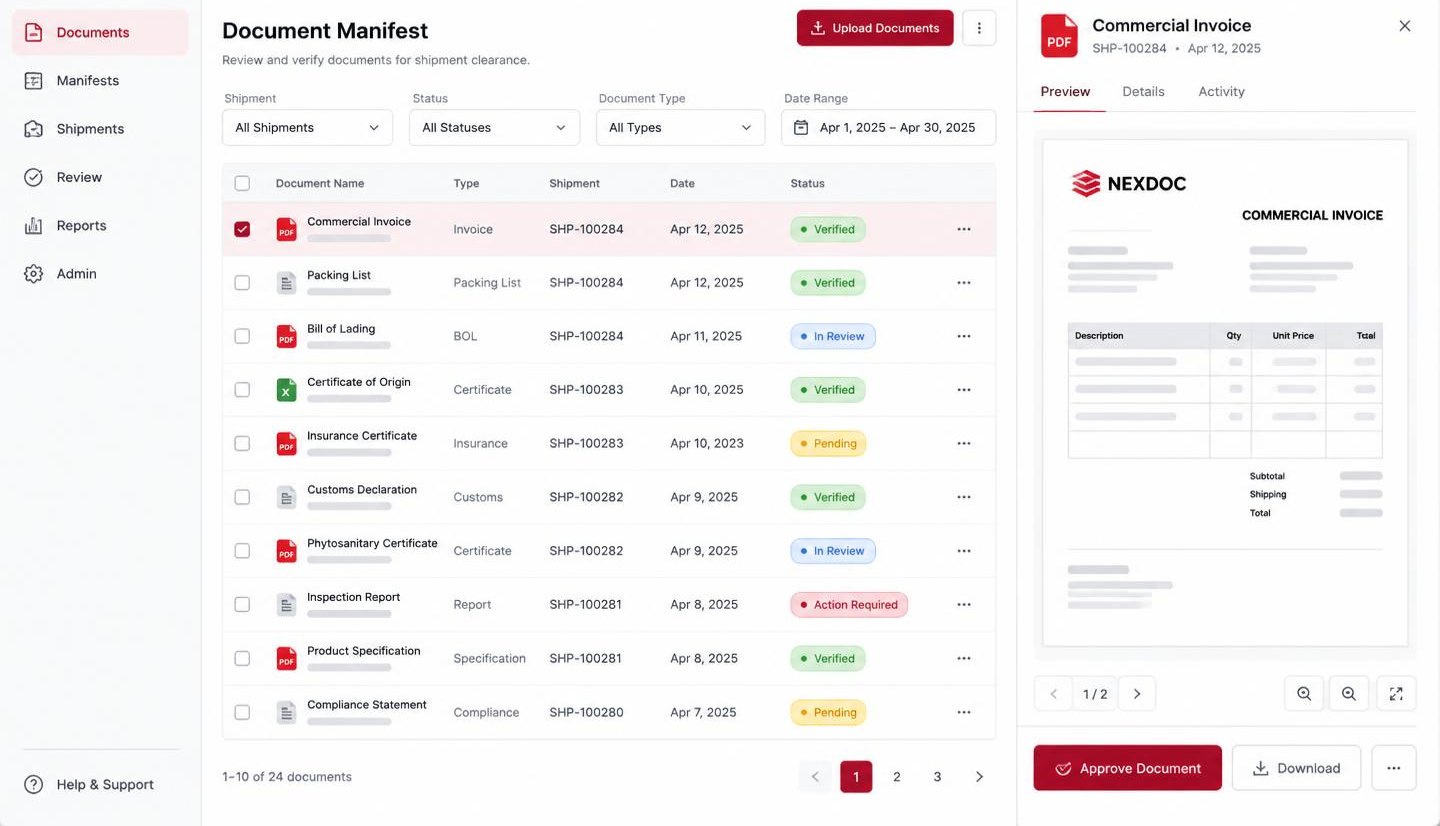Screen dimensions: 1440x826
Task: Check the Insurance Certificate row checkbox
Action: click(242, 443)
